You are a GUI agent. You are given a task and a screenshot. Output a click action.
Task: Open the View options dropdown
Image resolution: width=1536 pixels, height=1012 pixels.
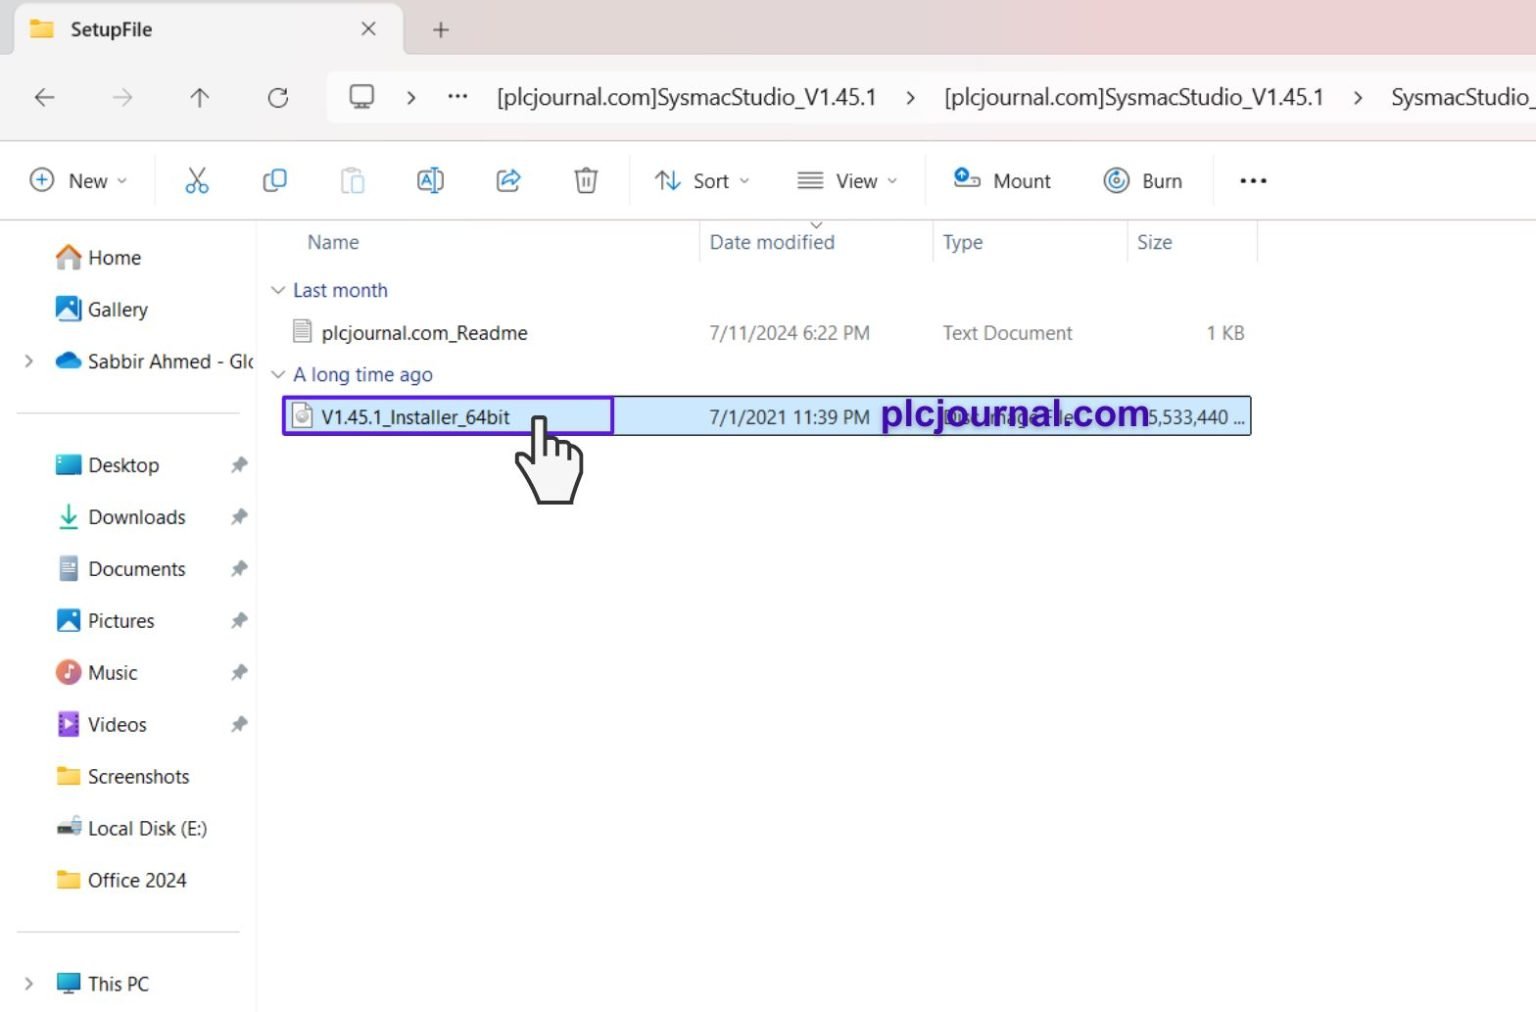pyautogui.click(x=846, y=180)
